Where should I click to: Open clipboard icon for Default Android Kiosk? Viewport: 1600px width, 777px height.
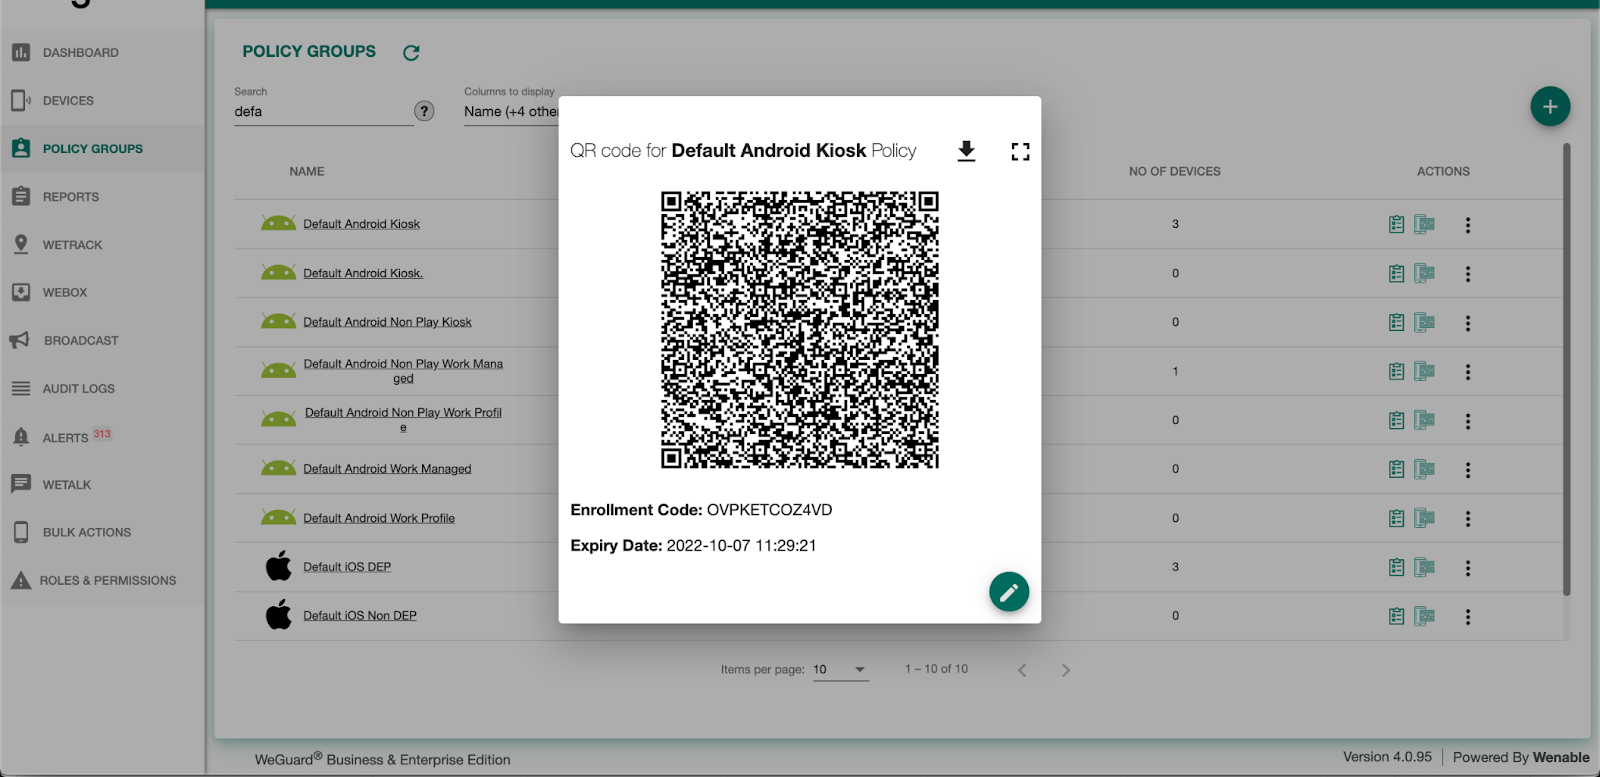click(1397, 225)
